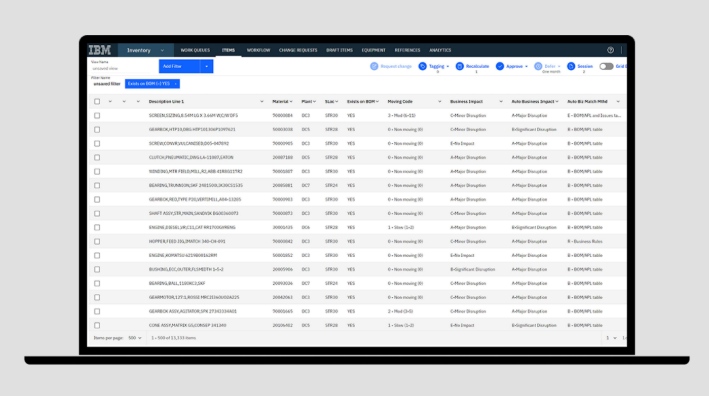Open the Add Filter split-button arrow
This screenshot has height=396, width=709.
[x=207, y=66]
